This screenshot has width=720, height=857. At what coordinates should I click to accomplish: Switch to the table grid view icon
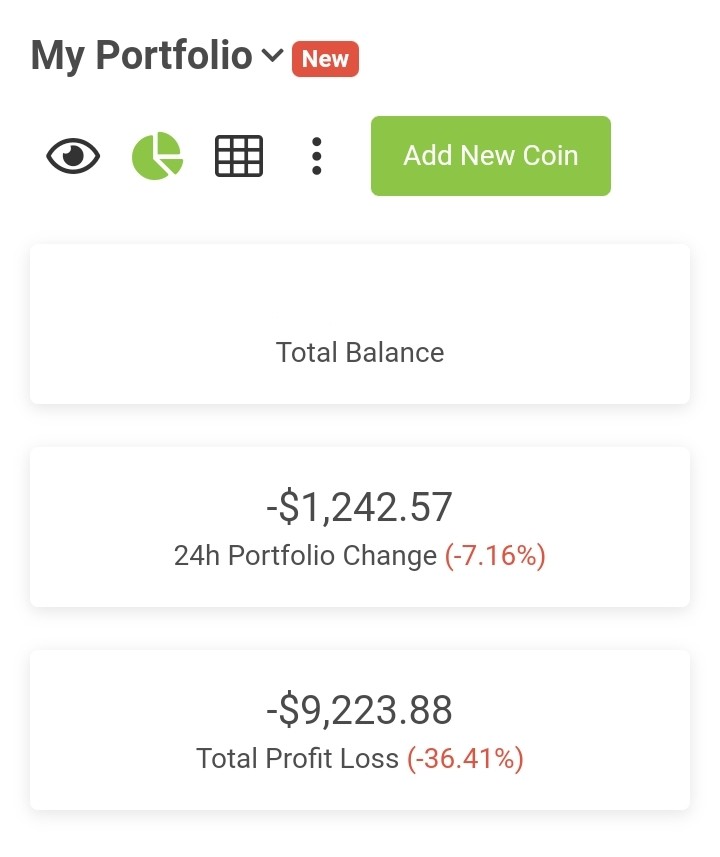(239, 156)
